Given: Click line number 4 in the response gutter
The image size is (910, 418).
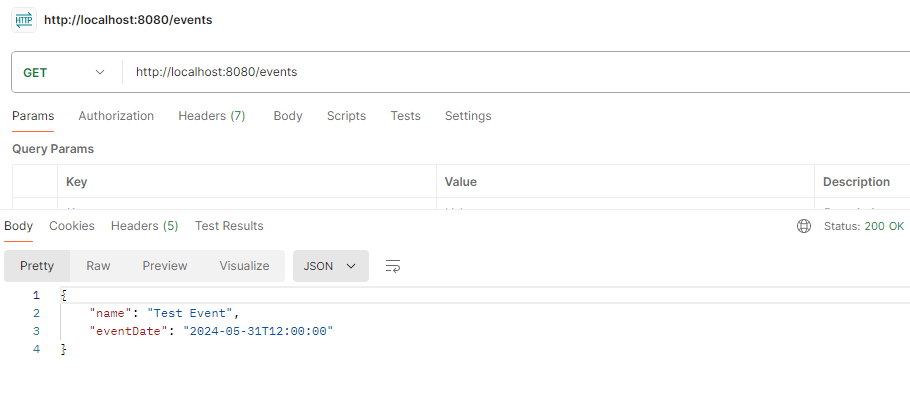Looking at the screenshot, I should click(37, 349).
